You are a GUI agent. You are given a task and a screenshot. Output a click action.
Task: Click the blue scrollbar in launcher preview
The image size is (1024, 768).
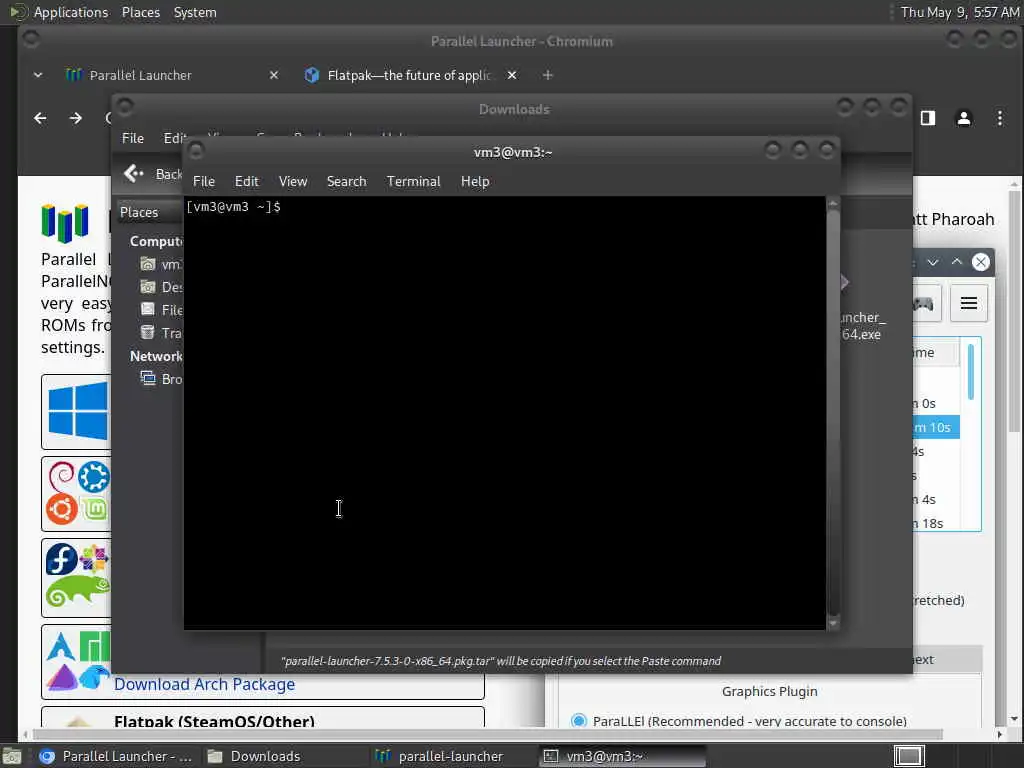[x=971, y=371]
